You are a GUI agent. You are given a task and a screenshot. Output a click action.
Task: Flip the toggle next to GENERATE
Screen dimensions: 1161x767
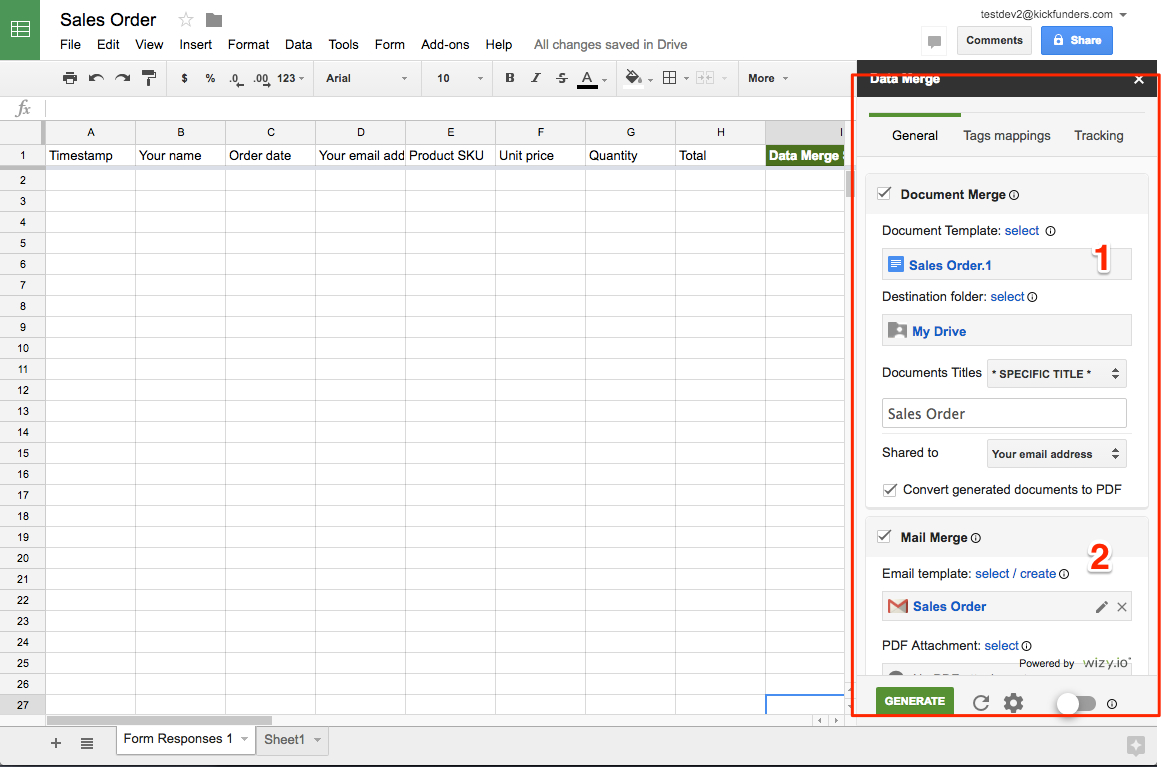pos(1076,703)
